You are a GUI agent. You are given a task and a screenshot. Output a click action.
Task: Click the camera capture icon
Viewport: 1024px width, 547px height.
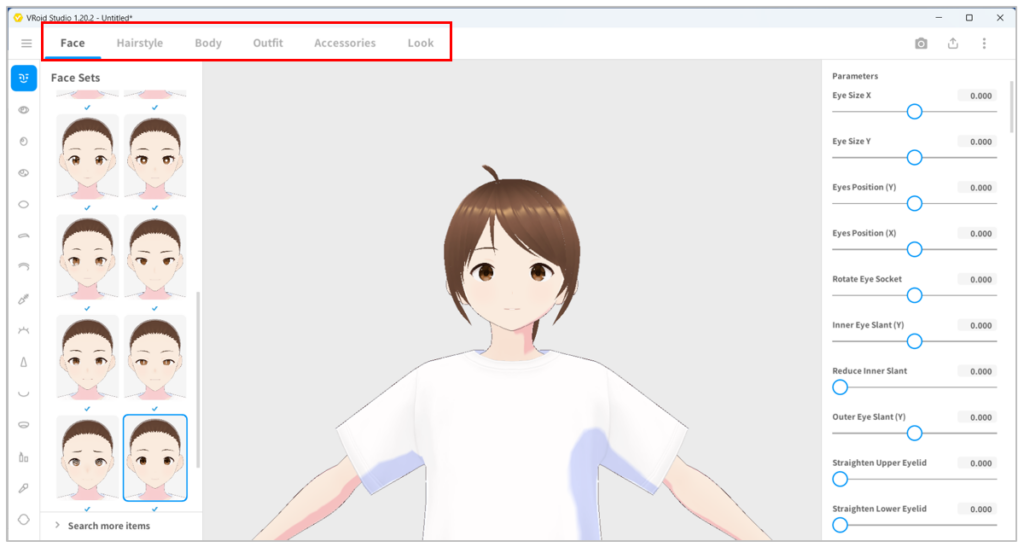click(x=921, y=43)
